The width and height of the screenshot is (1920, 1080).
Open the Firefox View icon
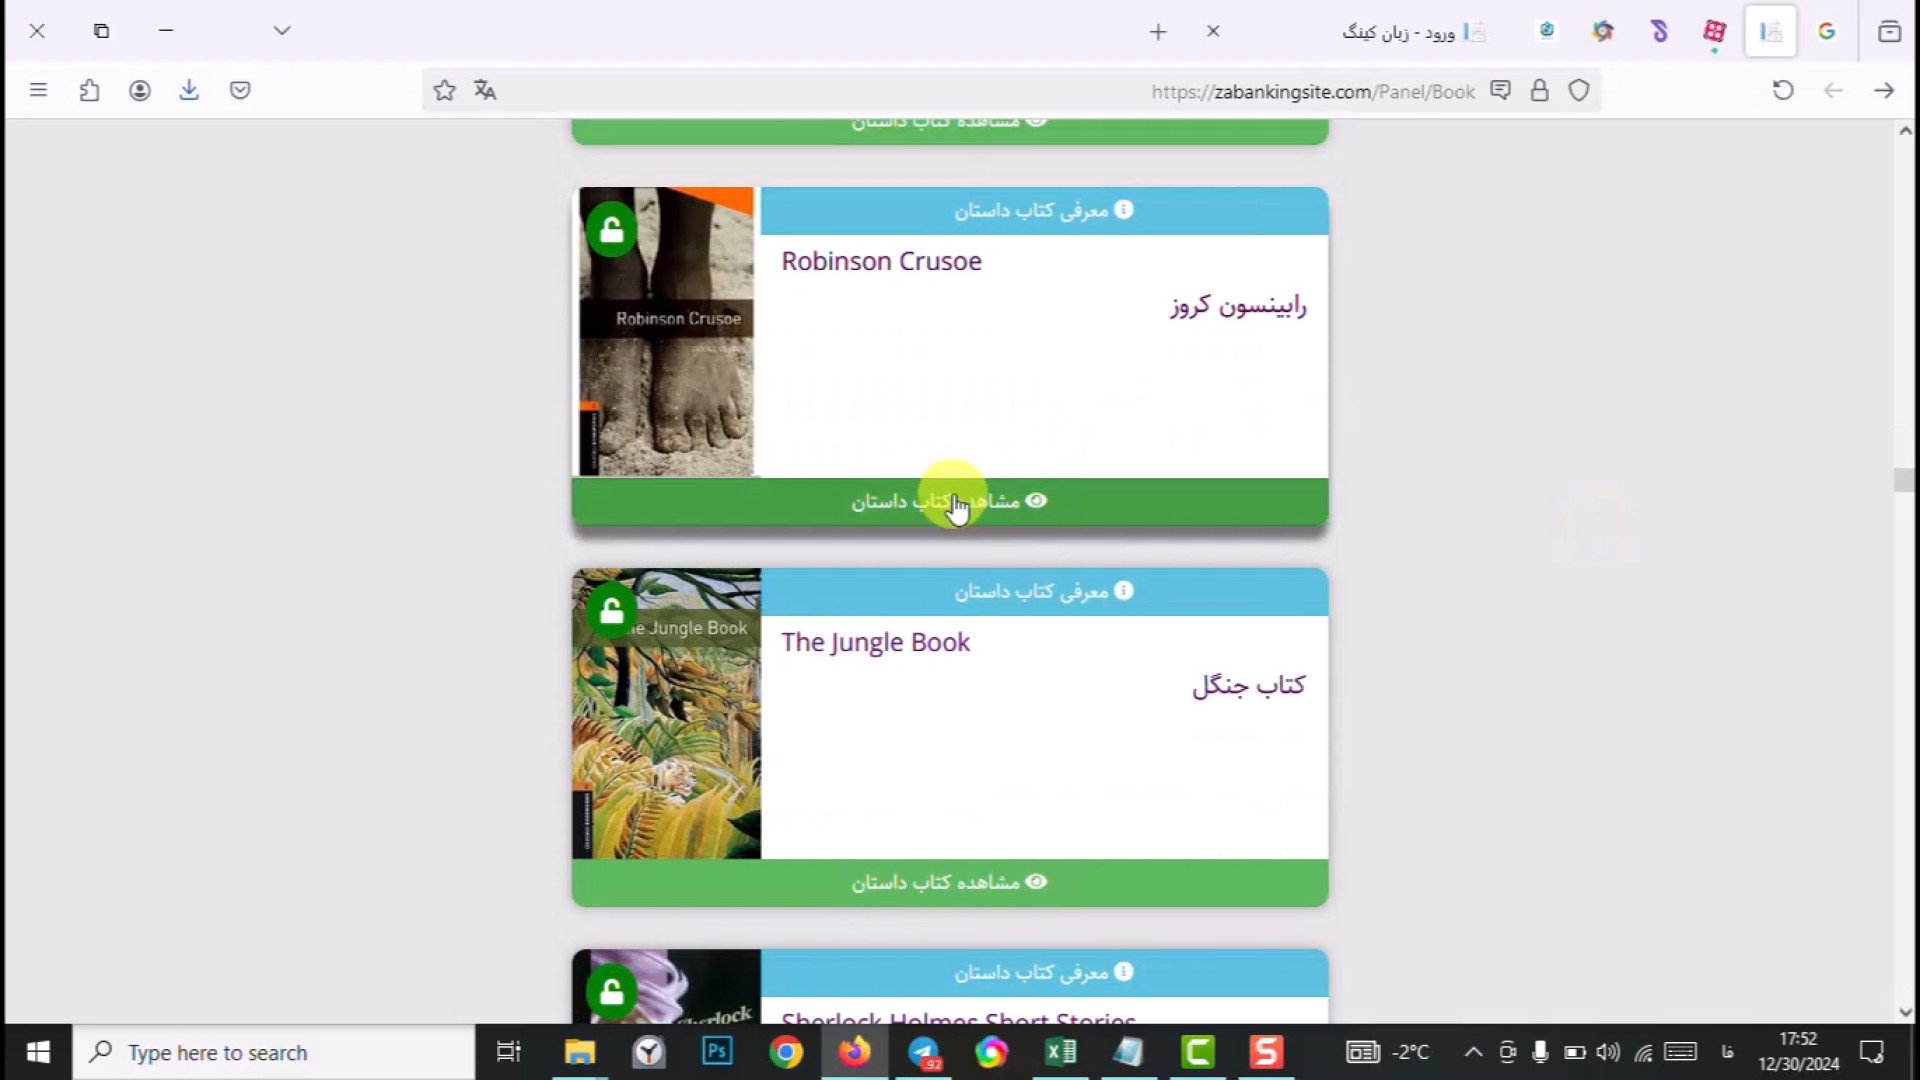[1889, 32]
